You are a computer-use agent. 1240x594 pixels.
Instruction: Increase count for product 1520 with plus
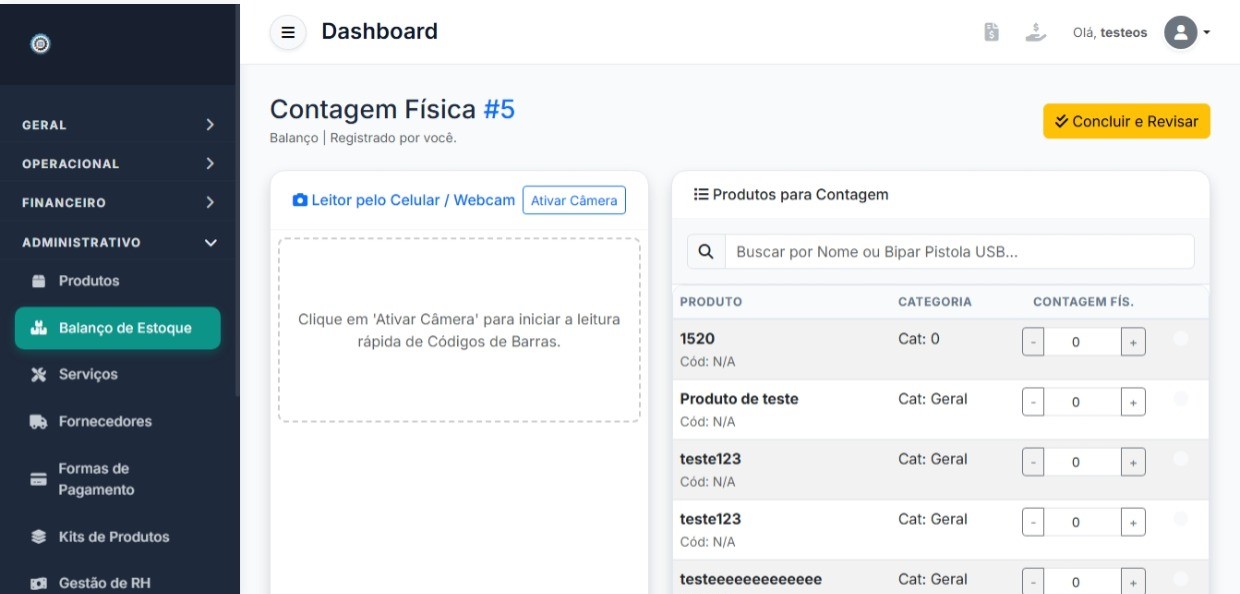[x=1133, y=342]
